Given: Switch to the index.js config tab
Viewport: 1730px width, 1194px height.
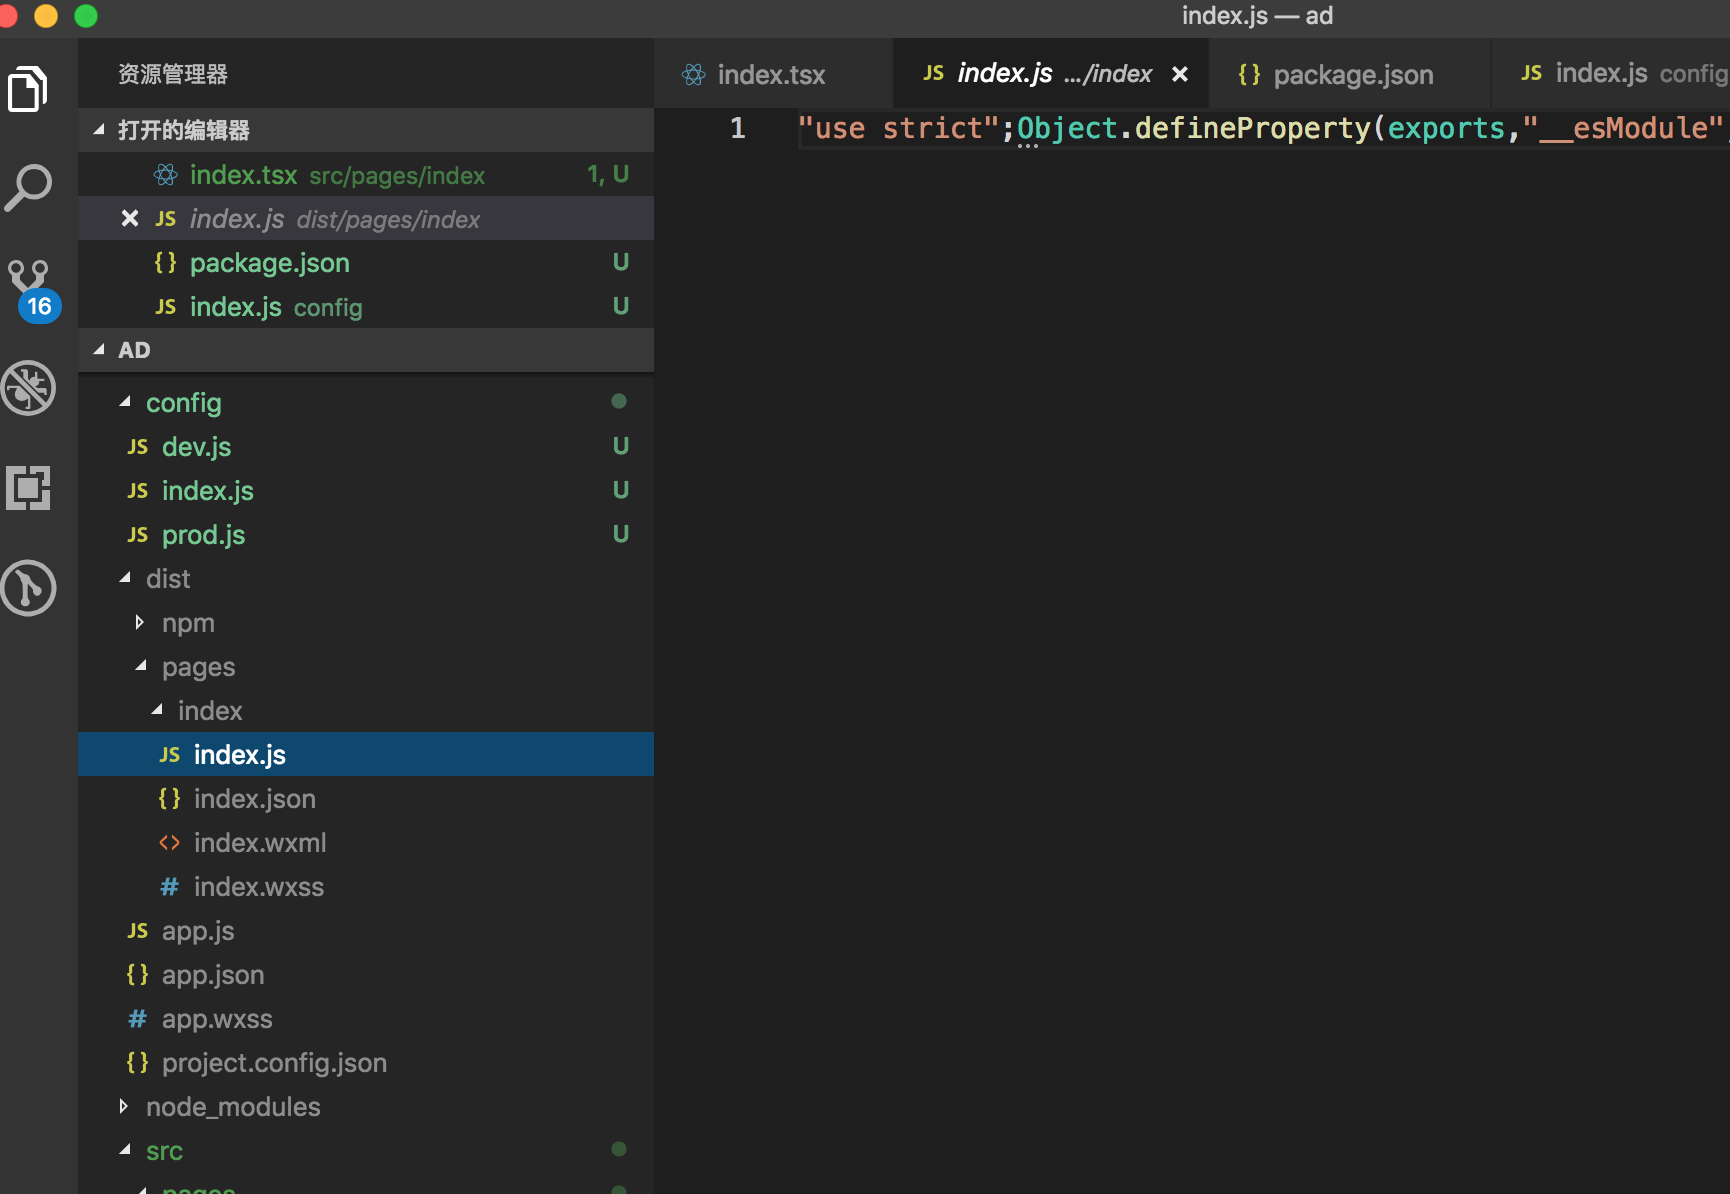Looking at the screenshot, I should coord(1611,74).
